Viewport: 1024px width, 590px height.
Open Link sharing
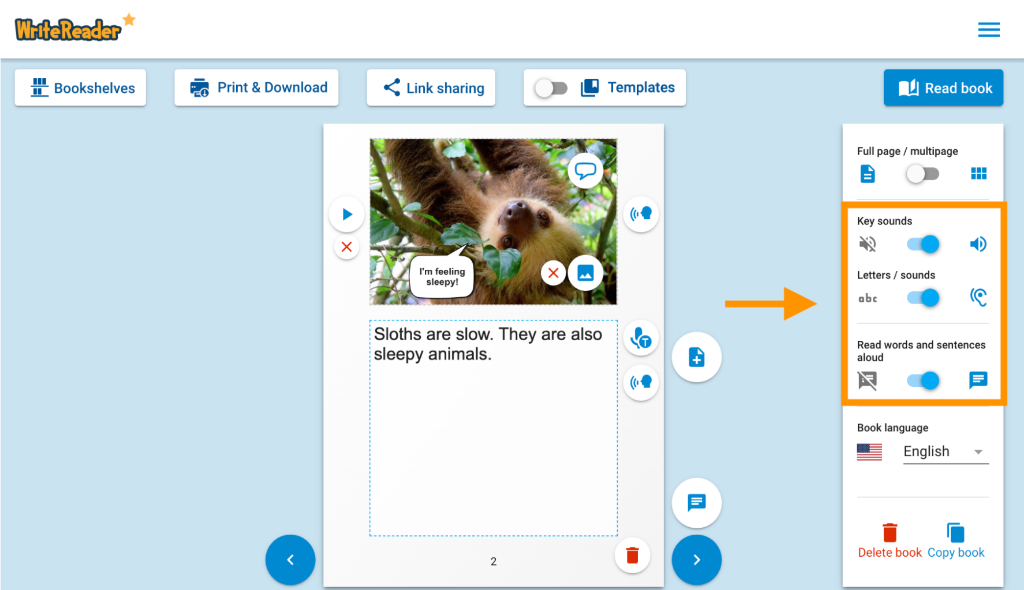click(431, 88)
